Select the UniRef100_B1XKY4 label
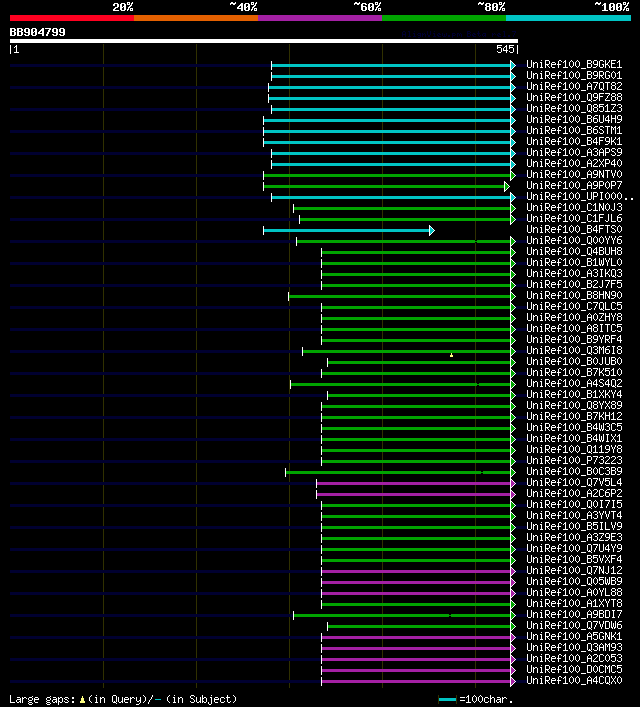This screenshot has width=640, height=707. pos(574,395)
